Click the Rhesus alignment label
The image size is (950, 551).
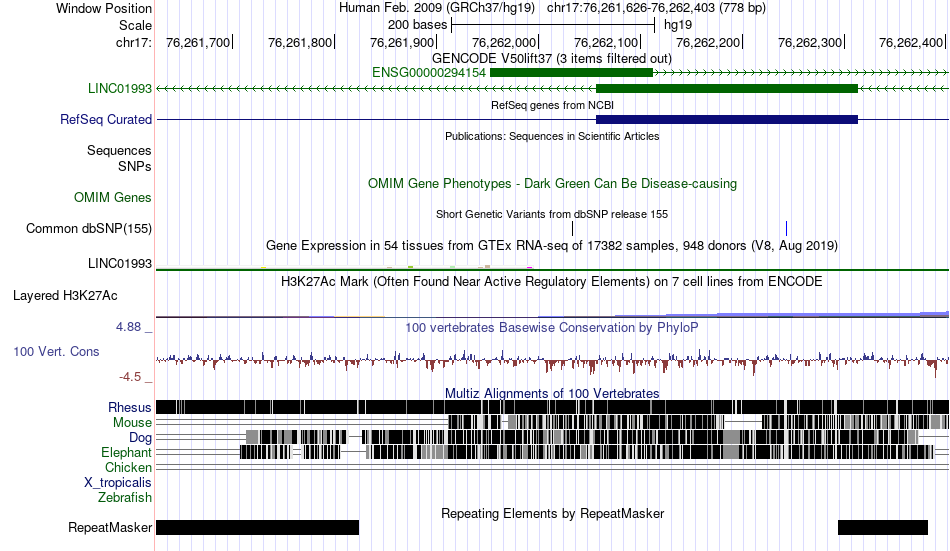point(130,407)
